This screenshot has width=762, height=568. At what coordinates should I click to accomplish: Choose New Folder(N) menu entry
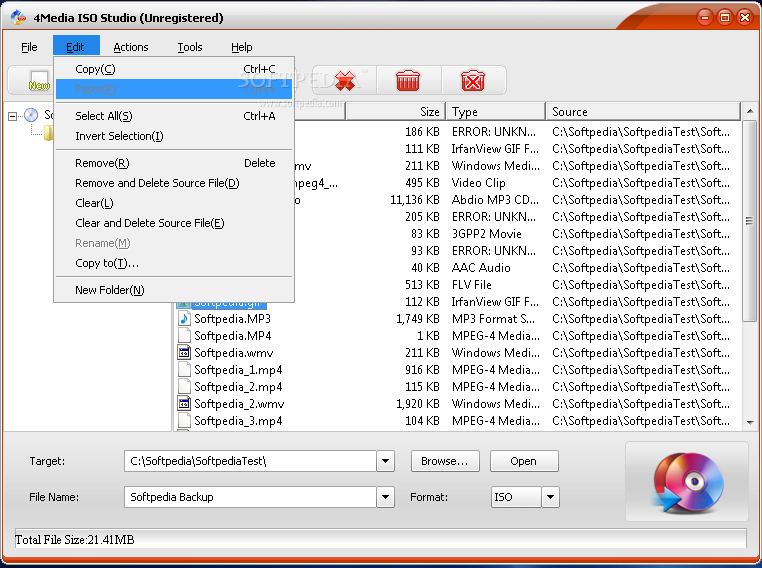pyautogui.click(x=174, y=290)
